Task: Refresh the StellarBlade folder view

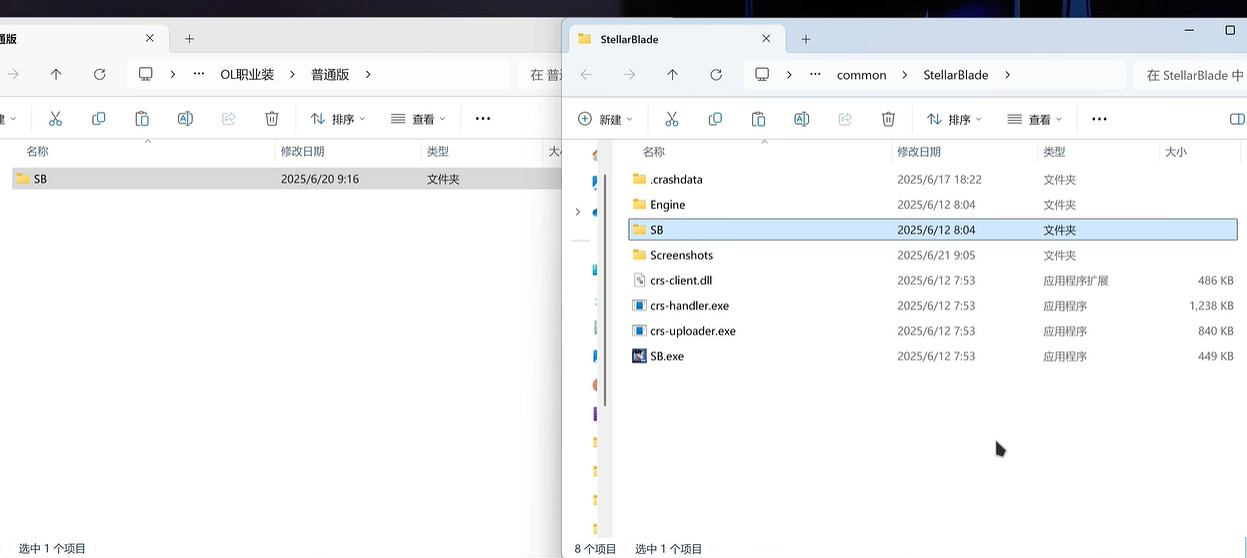Action: [716, 75]
